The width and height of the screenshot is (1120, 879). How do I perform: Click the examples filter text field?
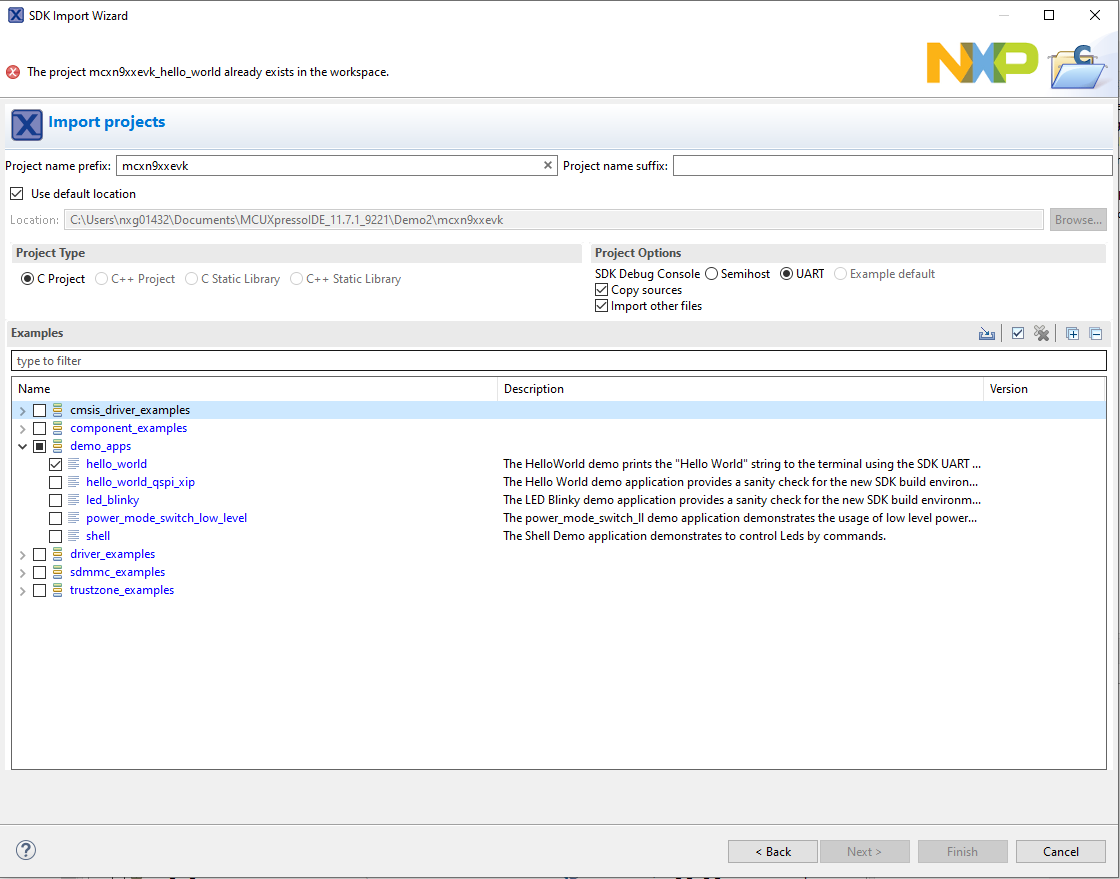558,361
